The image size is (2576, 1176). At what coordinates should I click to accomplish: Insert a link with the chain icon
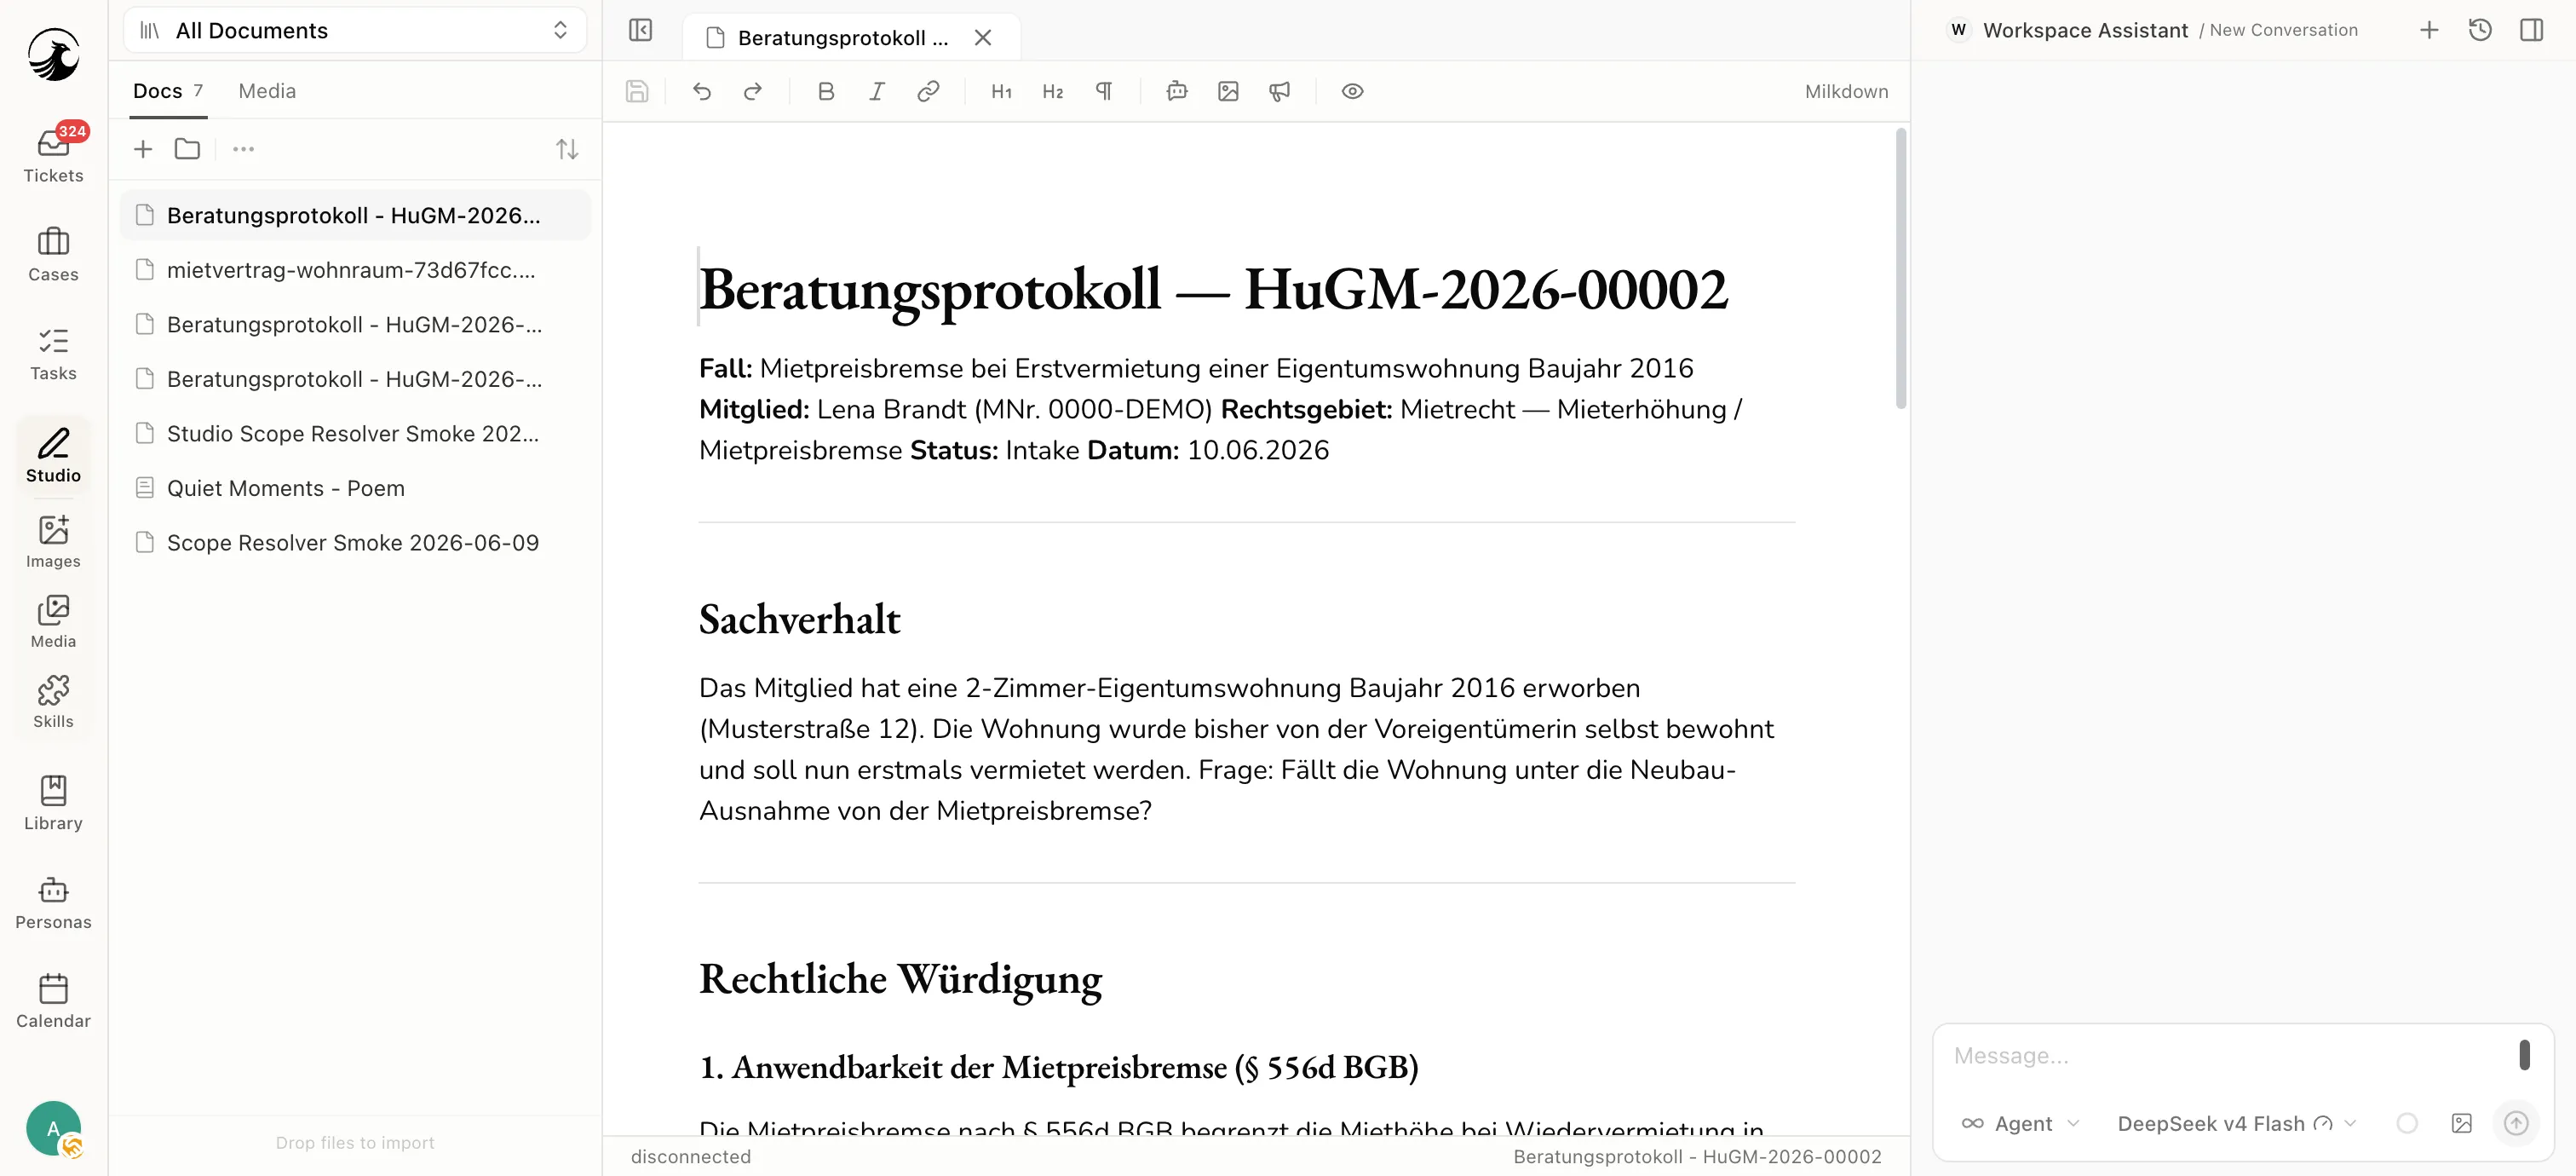[928, 91]
